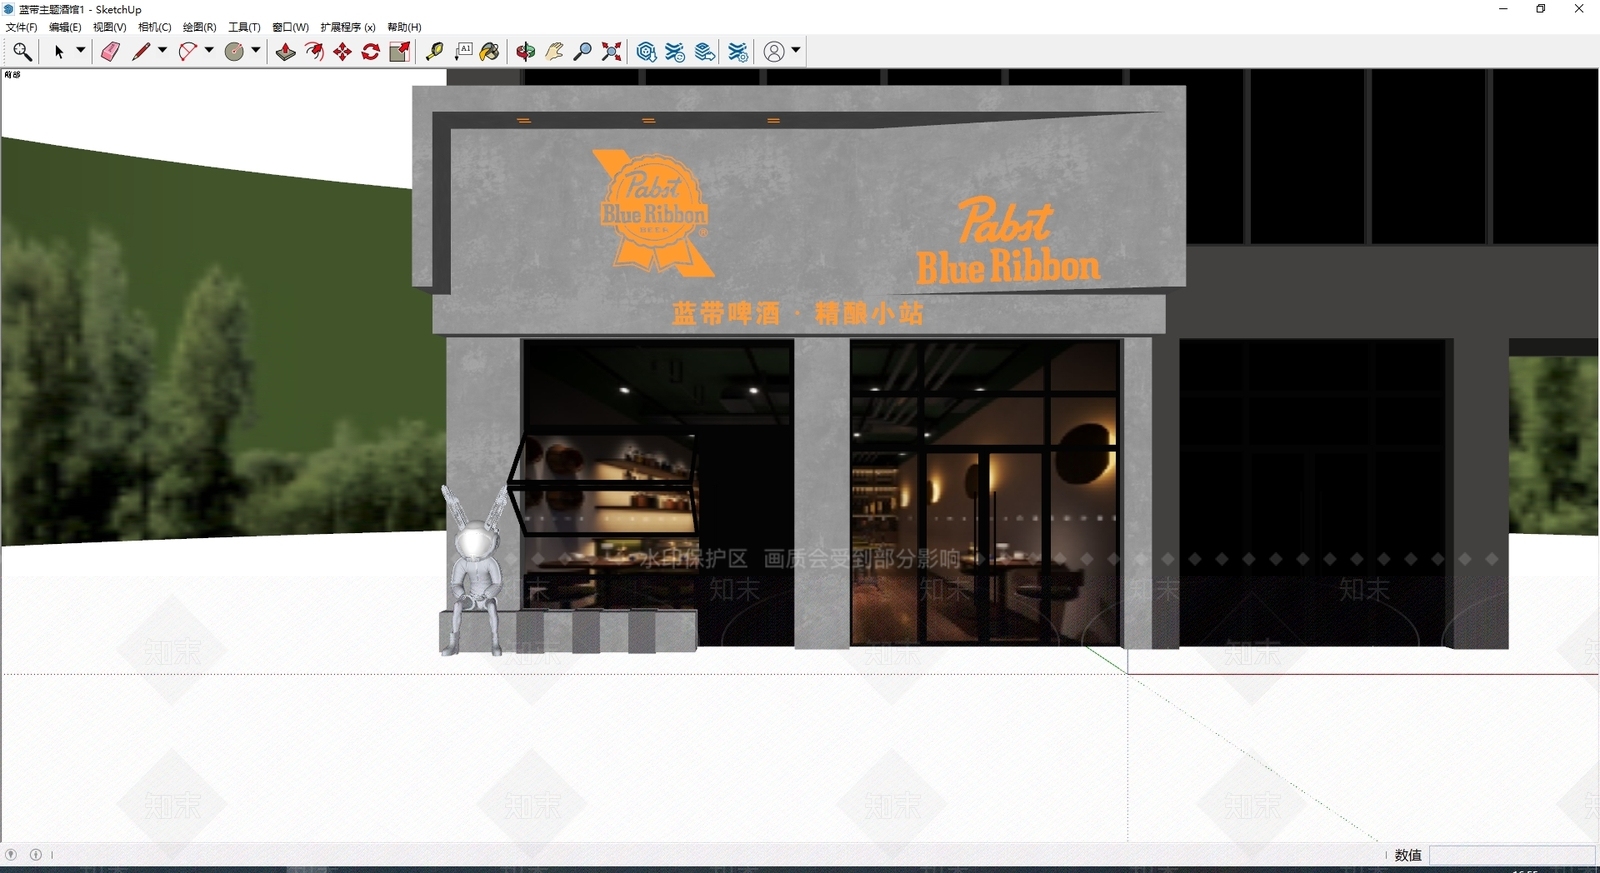Click the Search SketchUp magnifier icon
This screenshot has height=873, width=1600.
pos(22,51)
